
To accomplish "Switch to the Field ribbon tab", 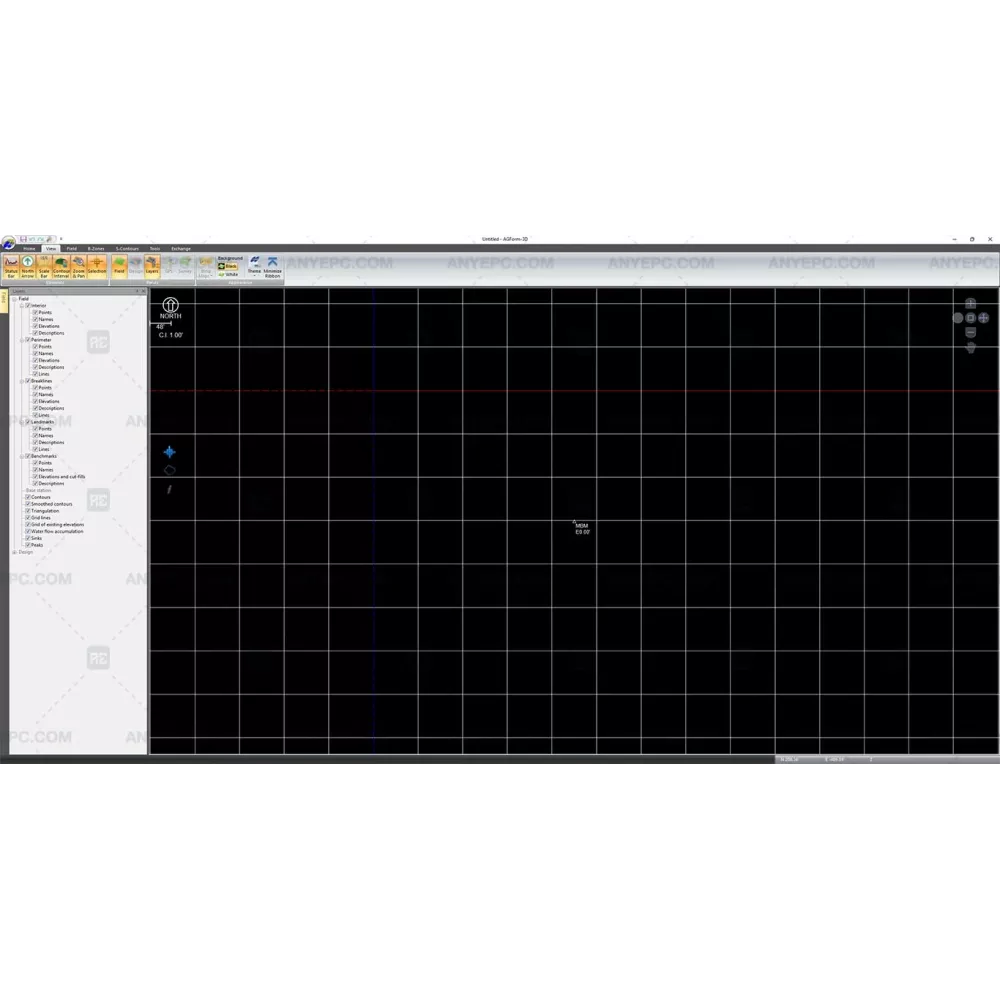I will tap(71, 248).
